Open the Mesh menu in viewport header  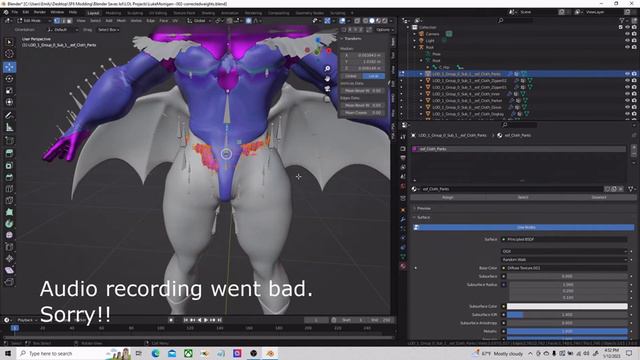pos(121,20)
